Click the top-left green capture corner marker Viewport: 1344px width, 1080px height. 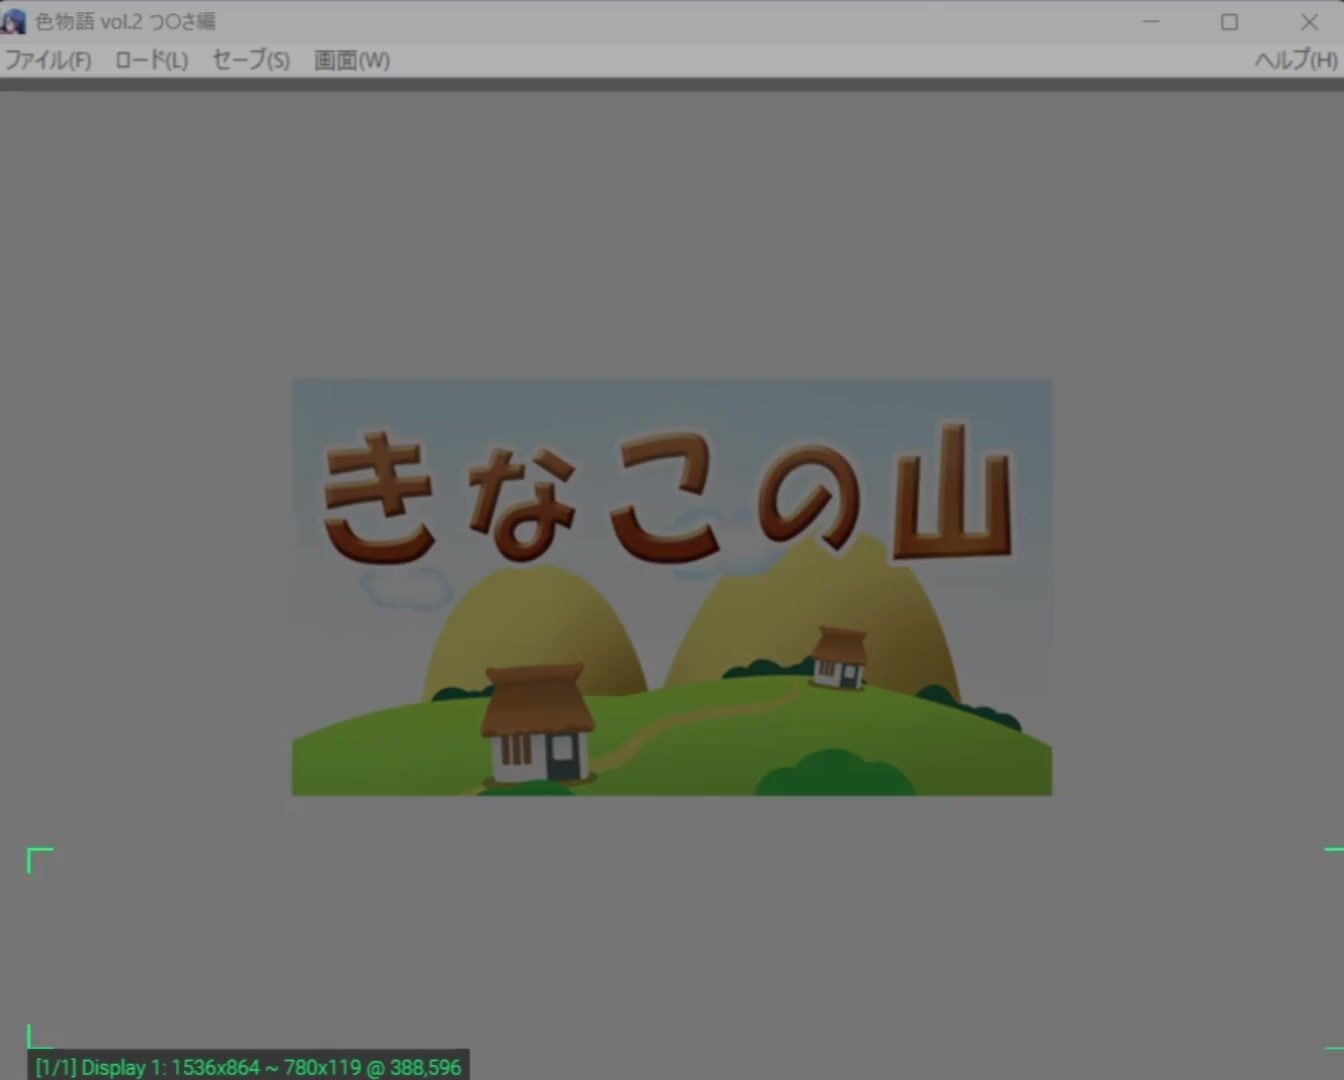[38, 858]
